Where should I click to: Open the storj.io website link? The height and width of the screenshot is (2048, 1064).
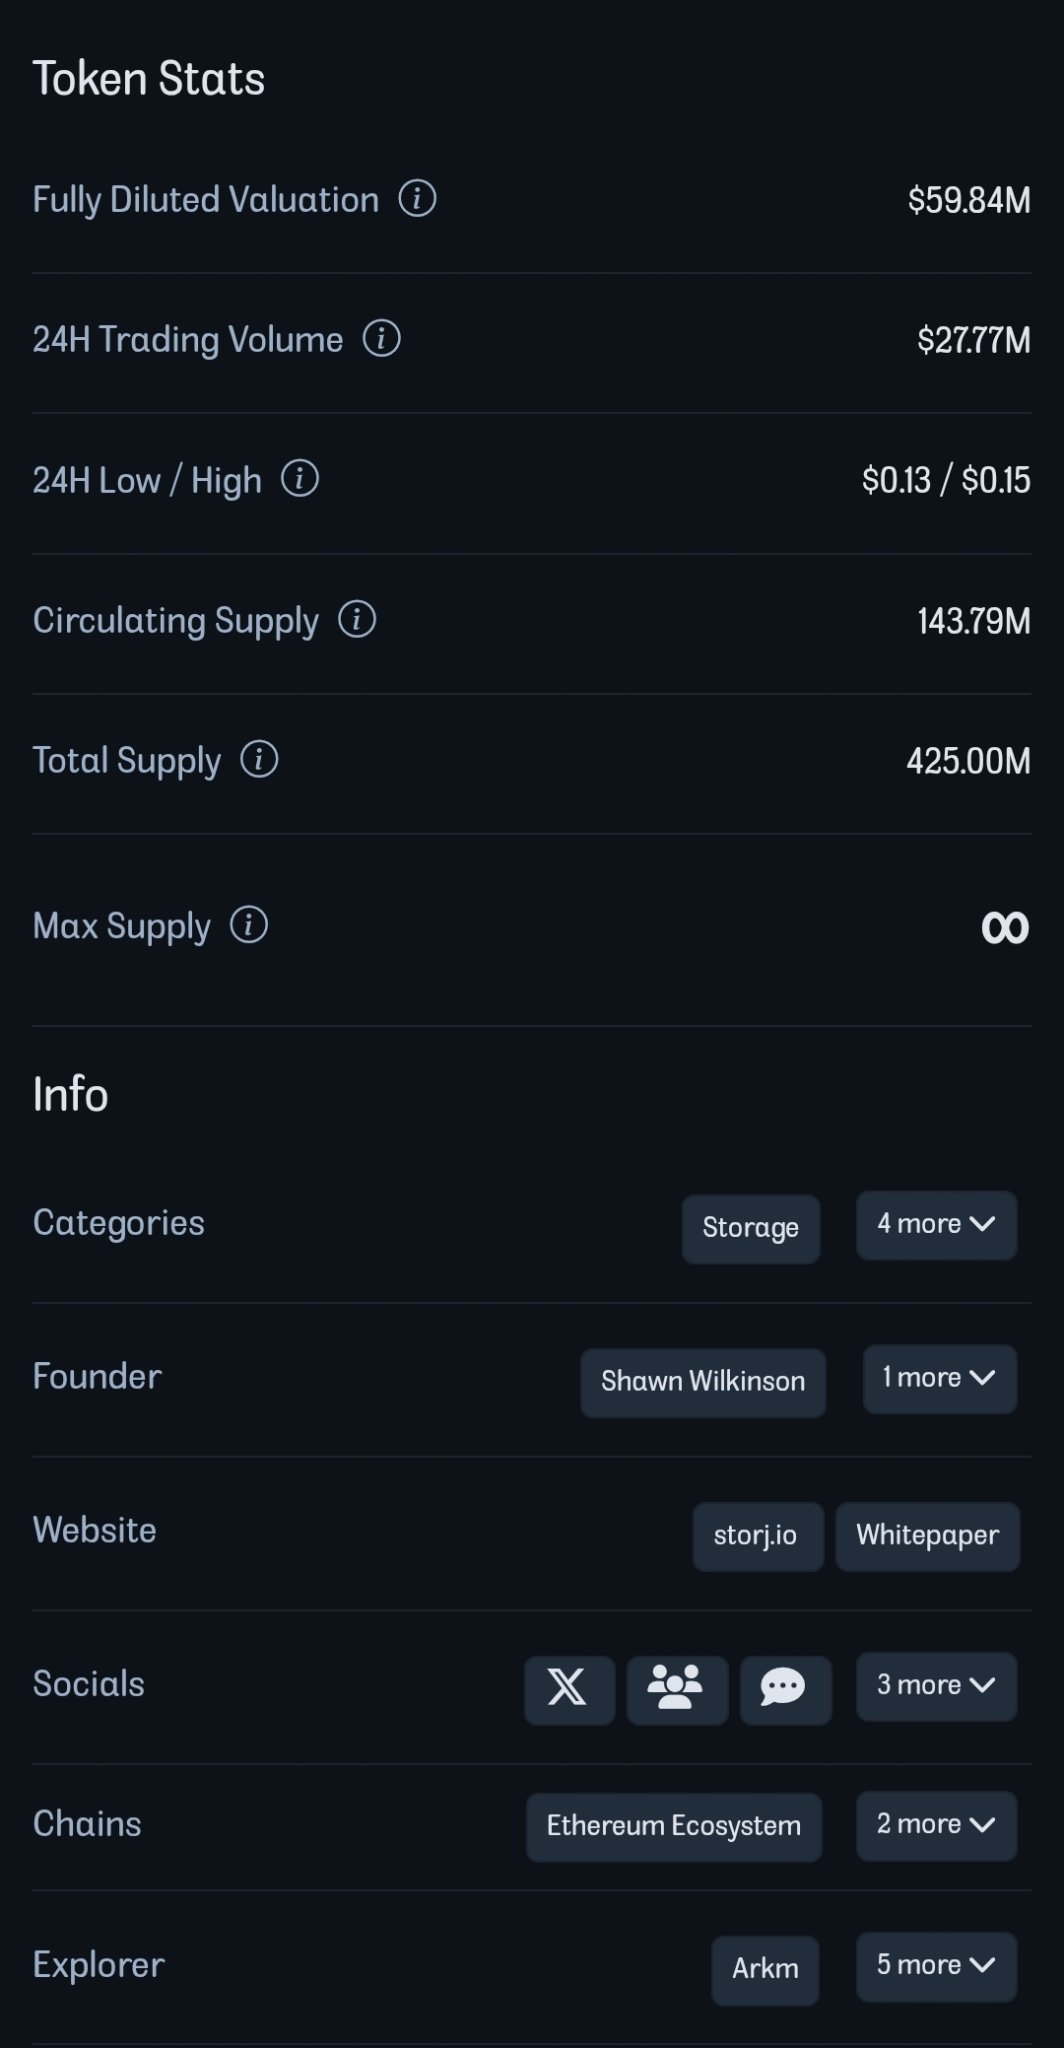click(x=757, y=1536)
